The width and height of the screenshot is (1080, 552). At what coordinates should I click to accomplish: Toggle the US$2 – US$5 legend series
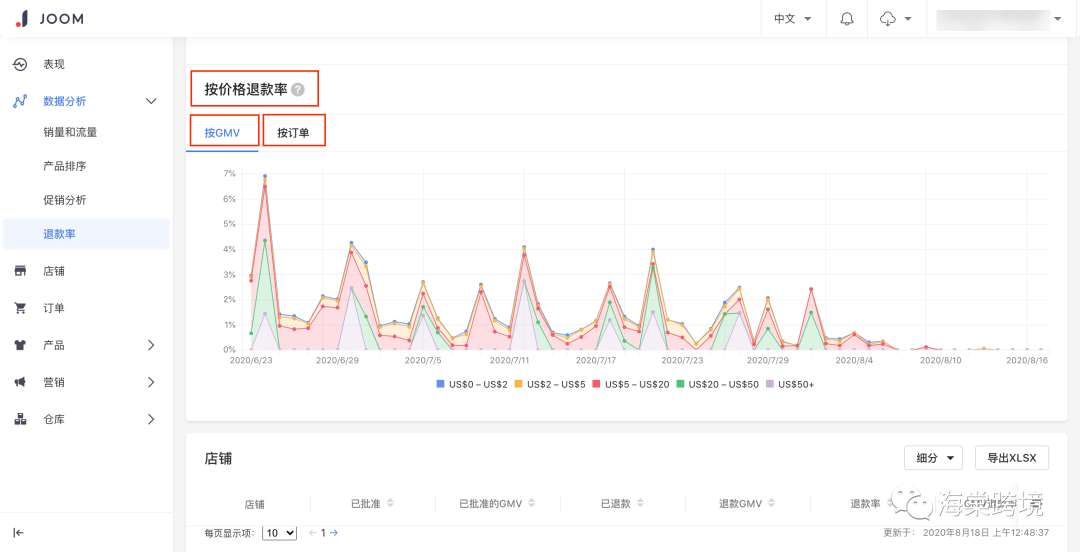click(x=550, y=384)
